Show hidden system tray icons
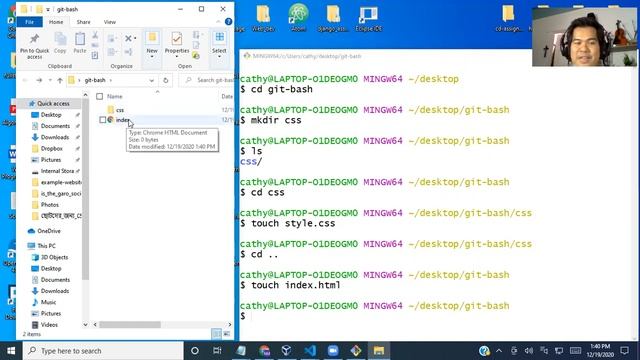Viewport: 640px width, 360px height. pos(499,351)
